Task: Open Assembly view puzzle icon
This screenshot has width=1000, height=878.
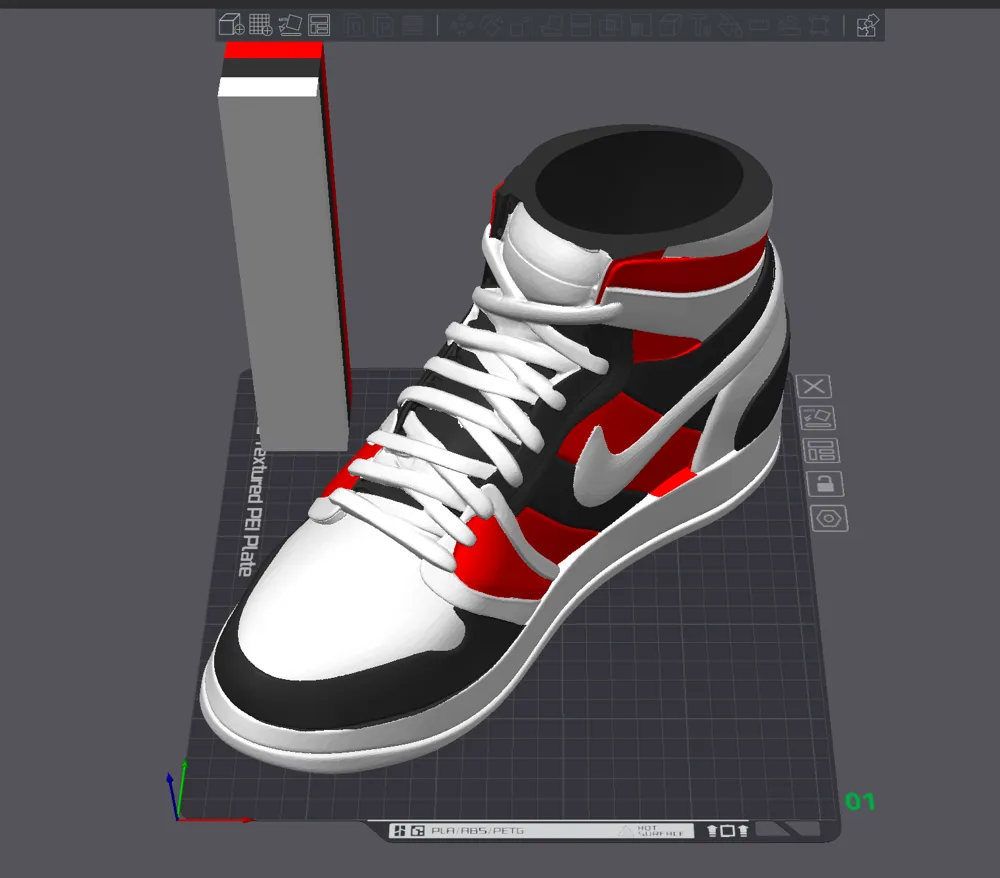Action: 867,26
